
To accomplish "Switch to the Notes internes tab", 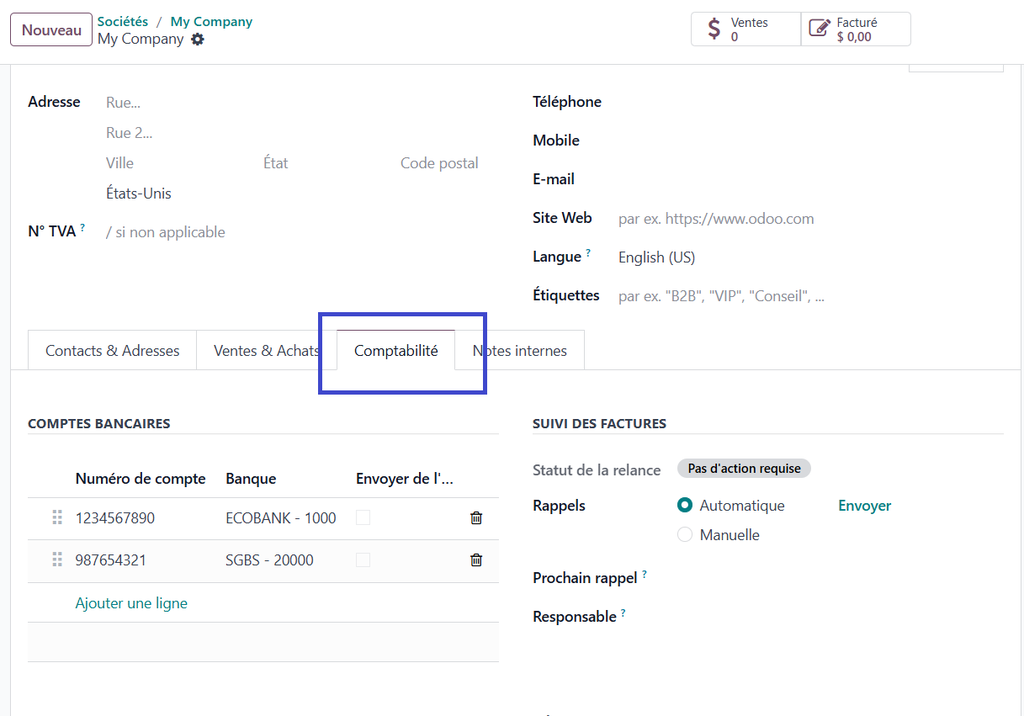I will pyautogui.click(x=520, y=351).
